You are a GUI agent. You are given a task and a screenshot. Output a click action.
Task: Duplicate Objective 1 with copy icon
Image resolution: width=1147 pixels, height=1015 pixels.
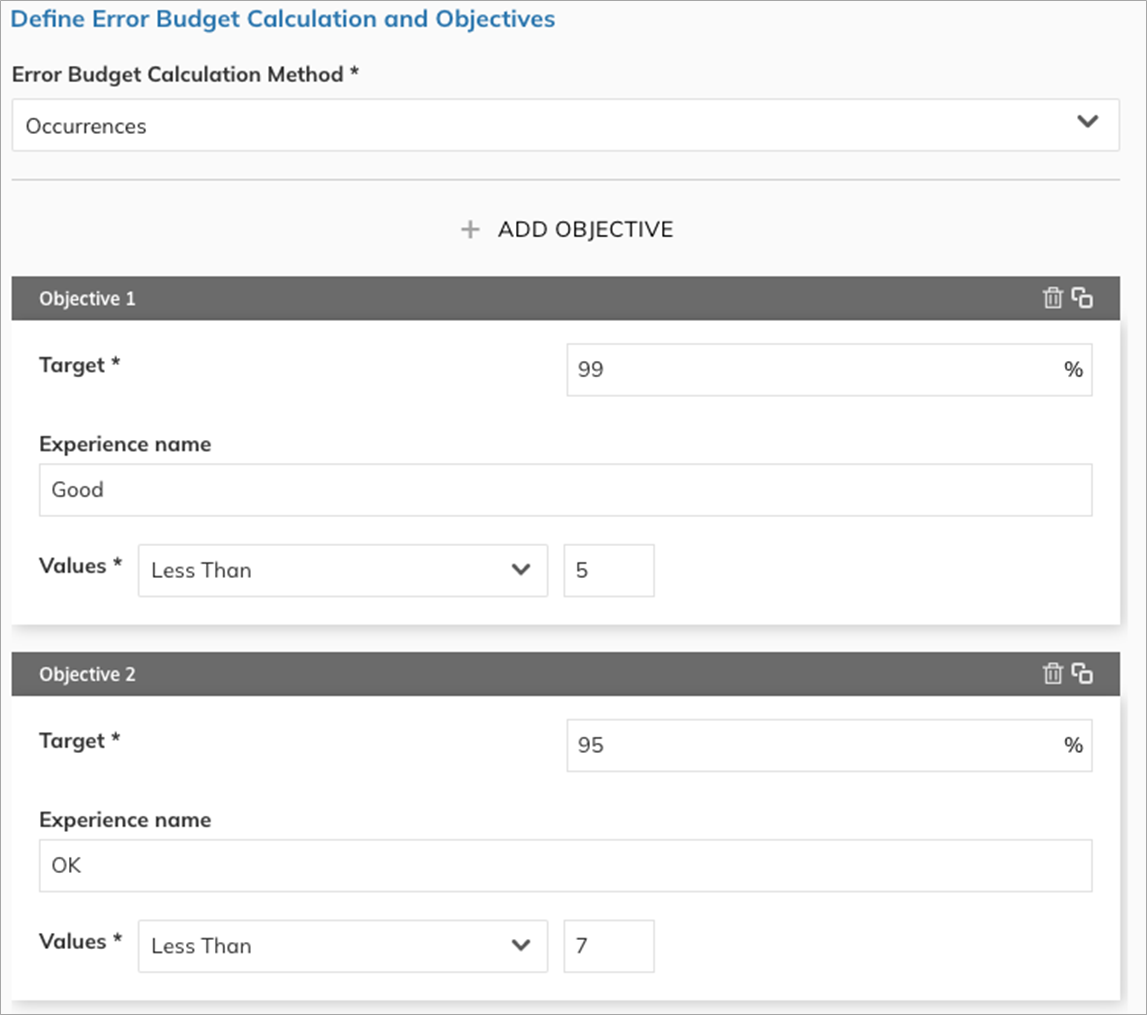1082,298
